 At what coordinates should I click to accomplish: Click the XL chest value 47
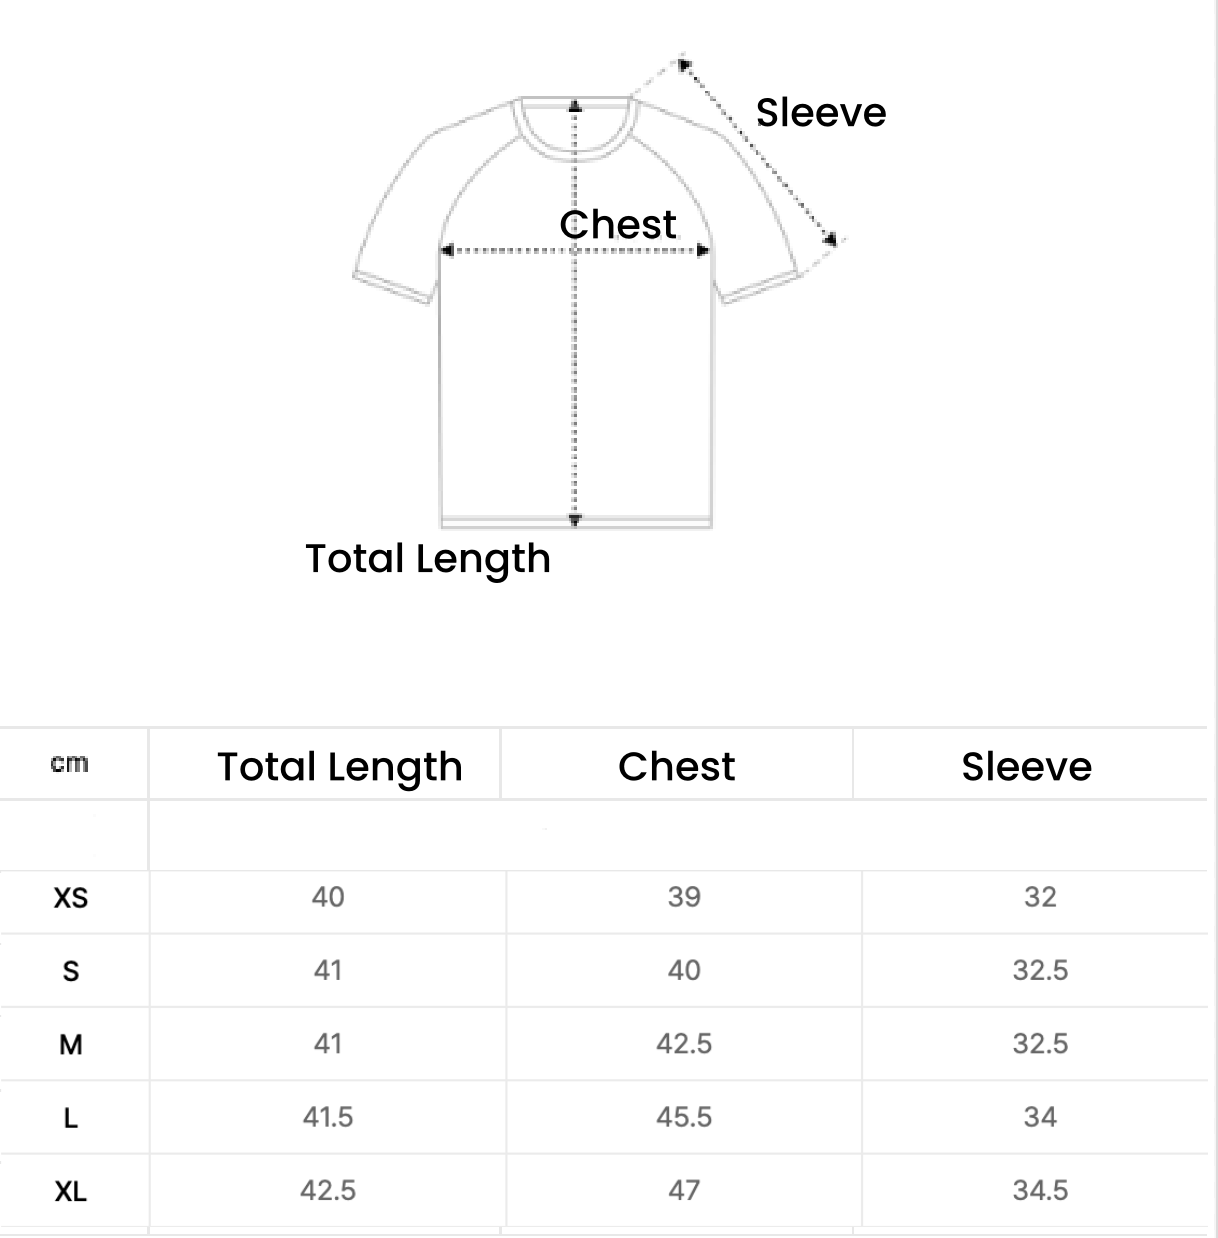coord(684,1190)
